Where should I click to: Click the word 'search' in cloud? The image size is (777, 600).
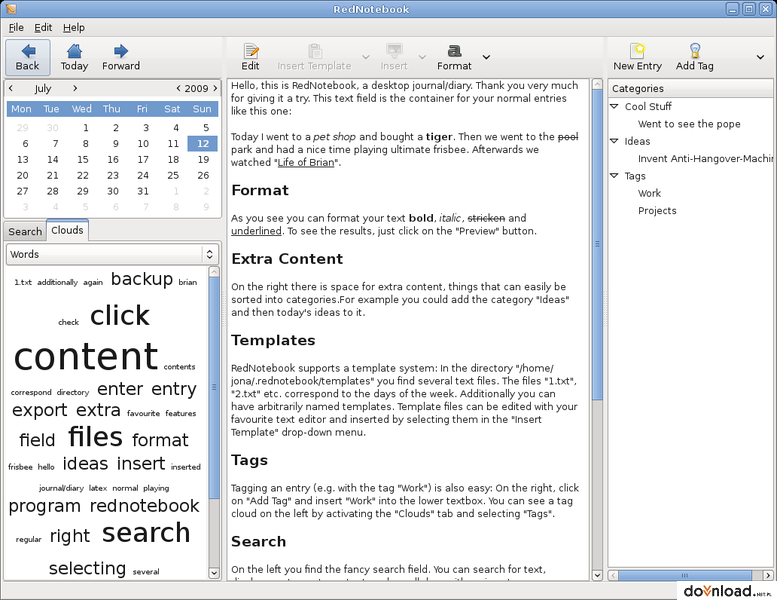(146, 533)
